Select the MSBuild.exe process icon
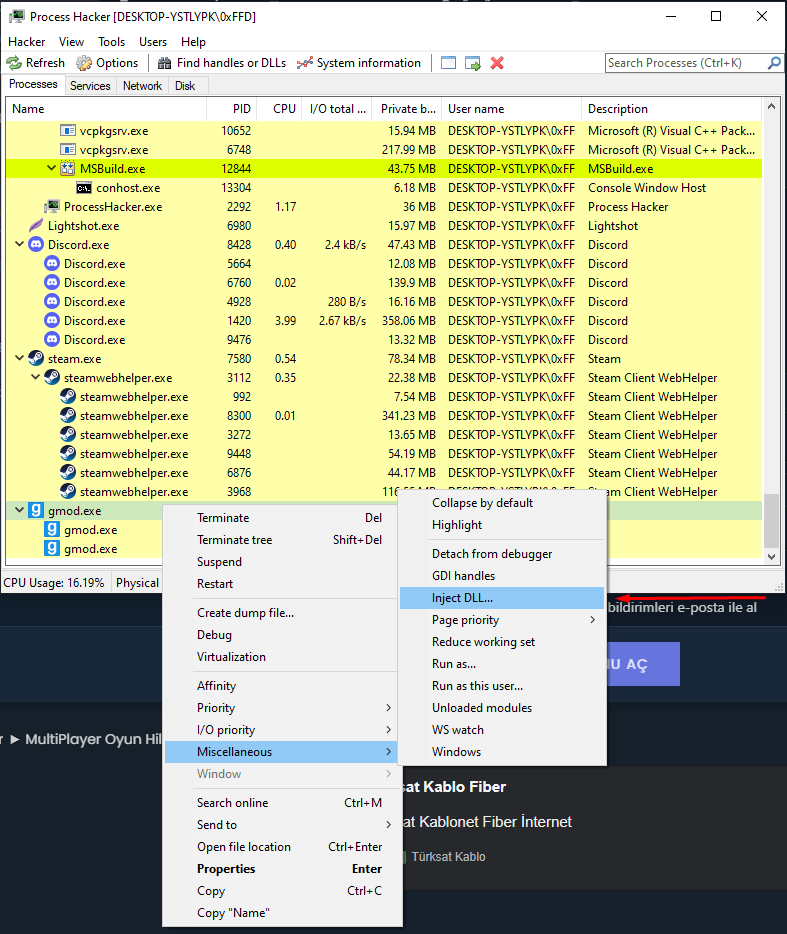The width and height of the screenshot is (787, 934). [68, 169]
